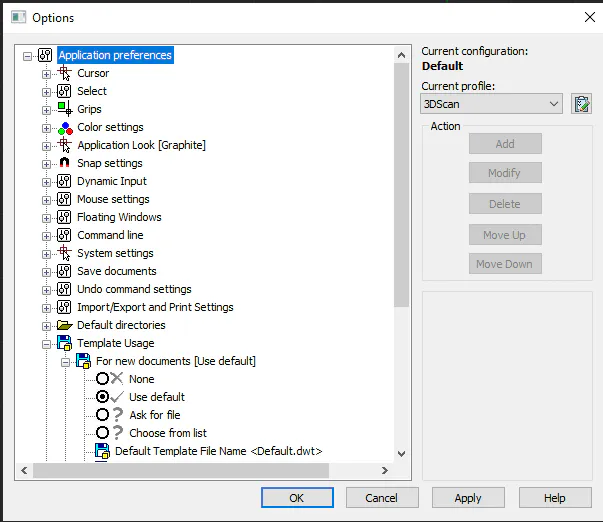Click the vertical scrollbar down arrow

401,454
